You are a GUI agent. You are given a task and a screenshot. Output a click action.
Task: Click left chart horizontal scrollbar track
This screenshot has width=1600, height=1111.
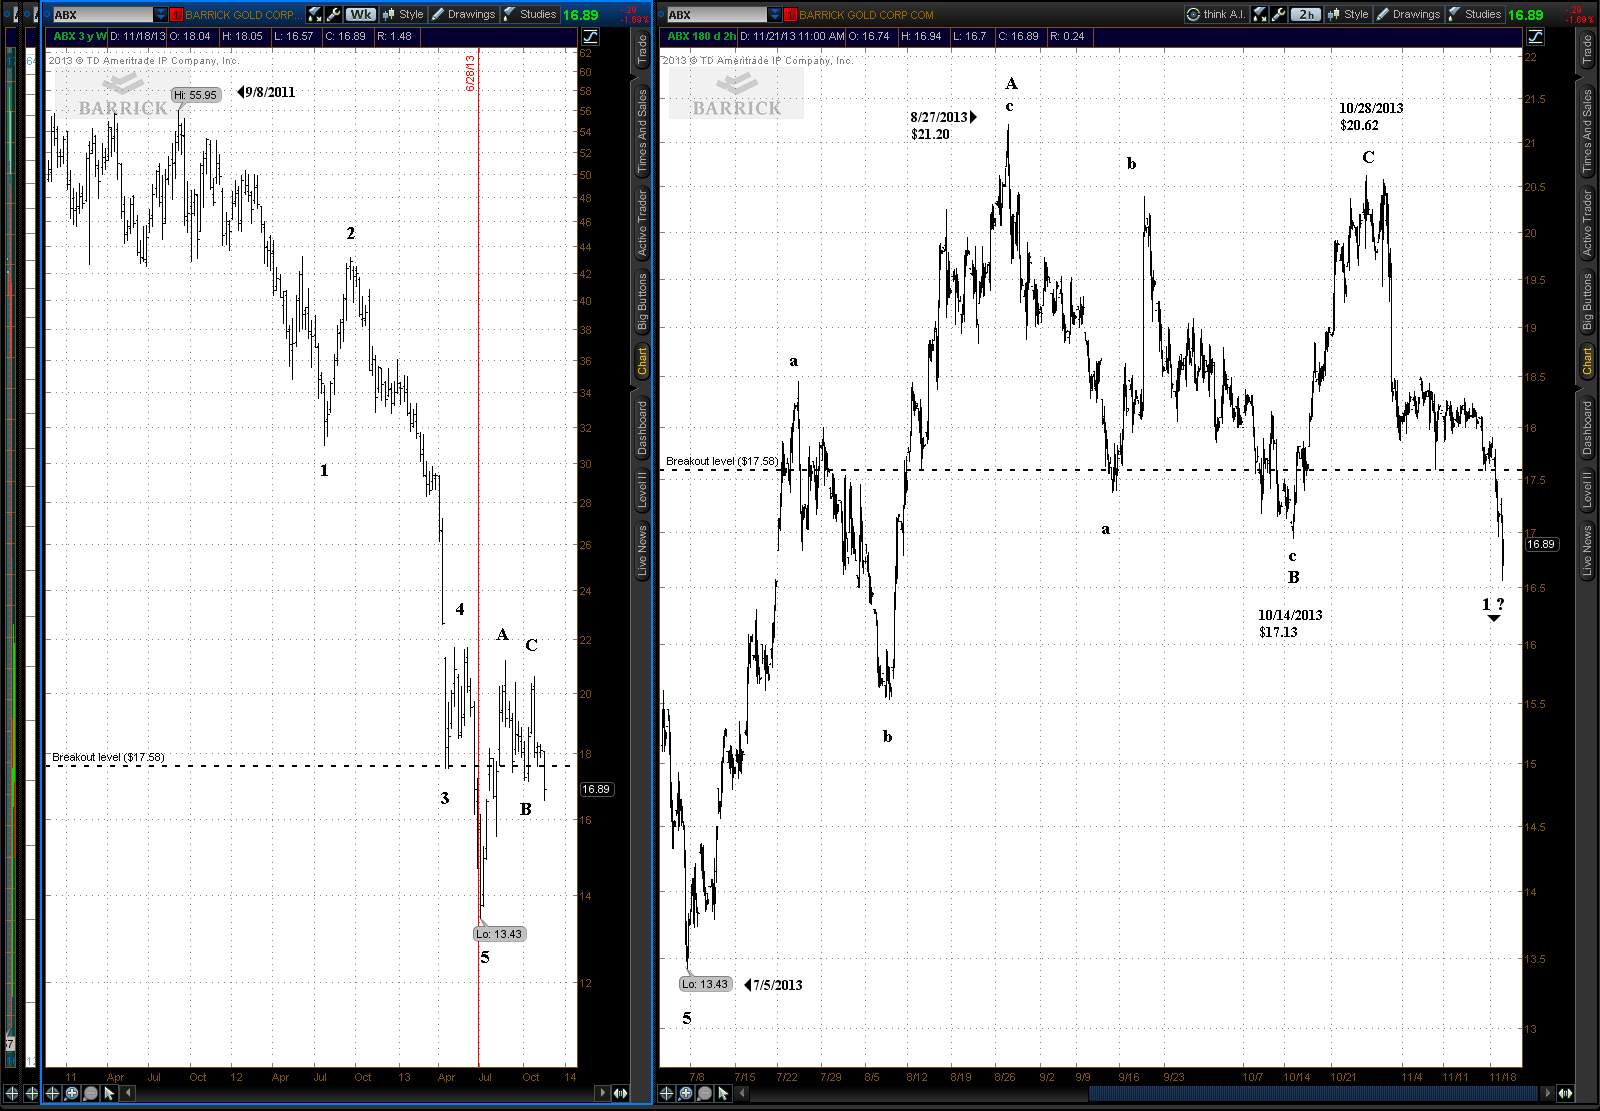click(x=364, y=1093)
